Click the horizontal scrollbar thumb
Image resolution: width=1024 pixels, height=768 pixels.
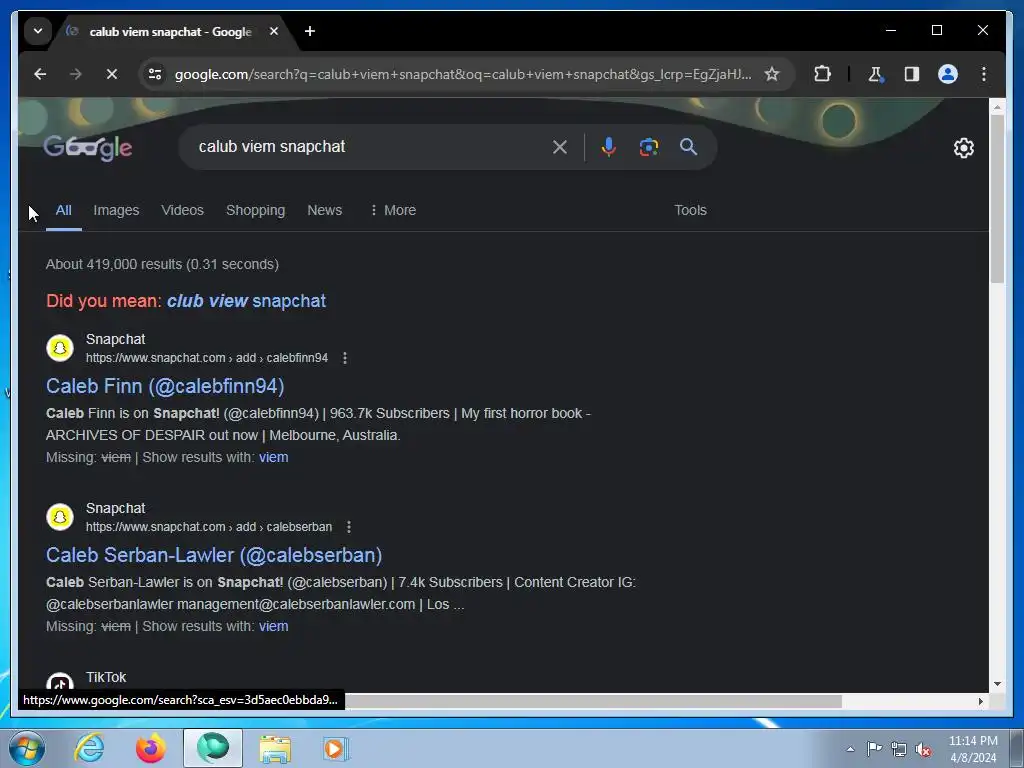click(592, 701)
